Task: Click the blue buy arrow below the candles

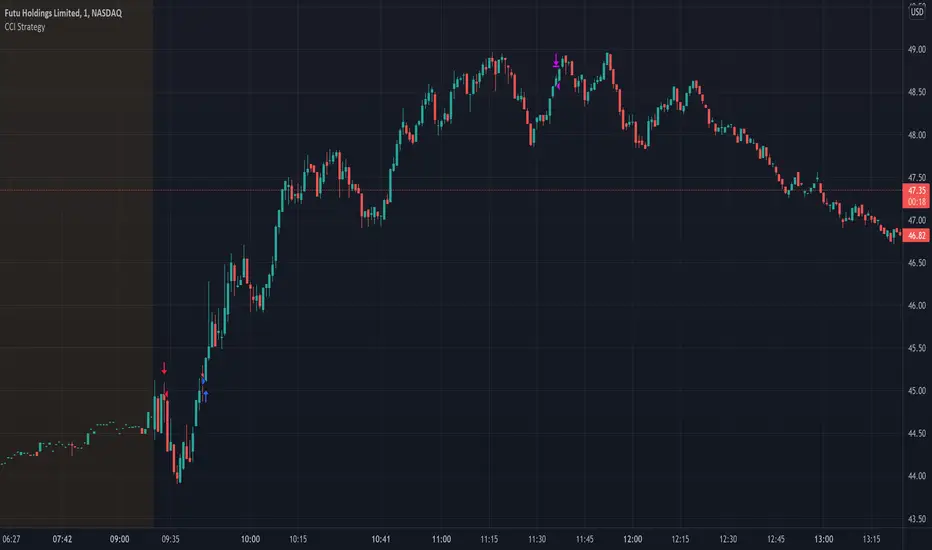Action: click(x=205, y=396)
